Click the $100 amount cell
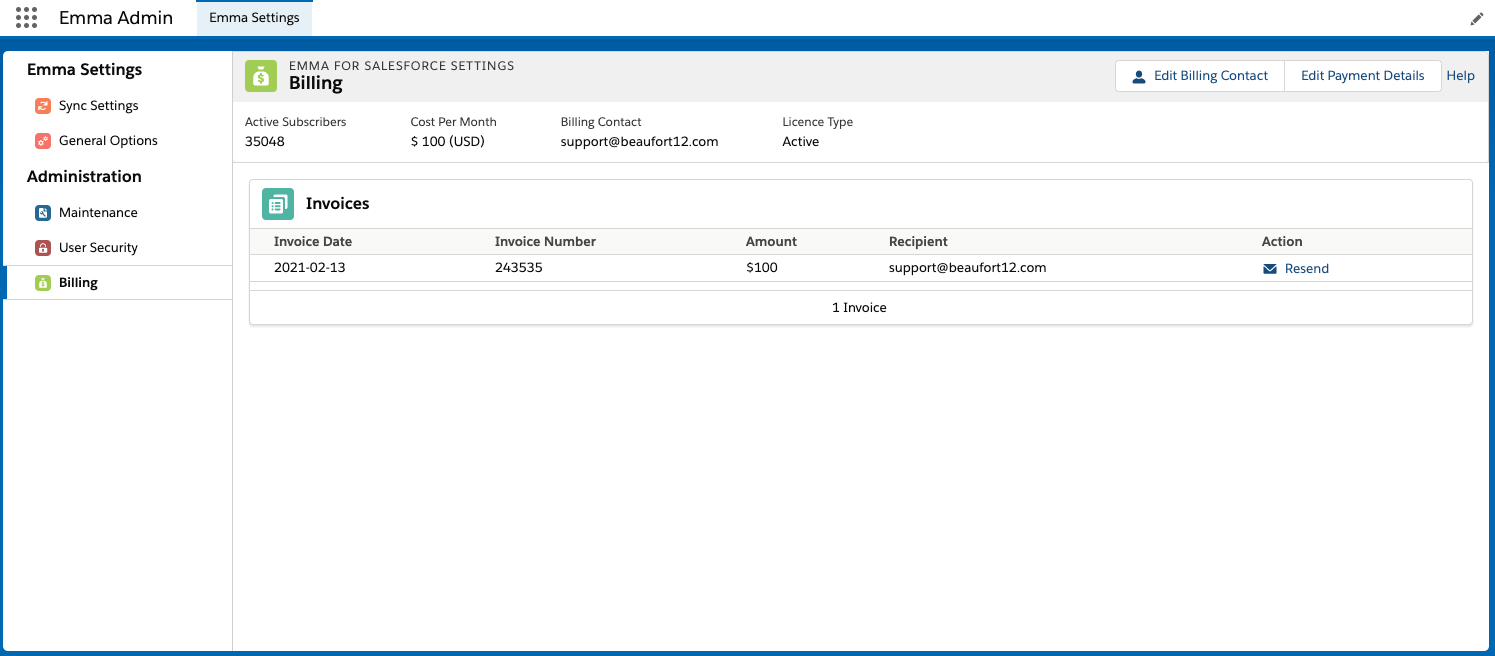The height and width of the screenshot is (656, 1495). 762,268
